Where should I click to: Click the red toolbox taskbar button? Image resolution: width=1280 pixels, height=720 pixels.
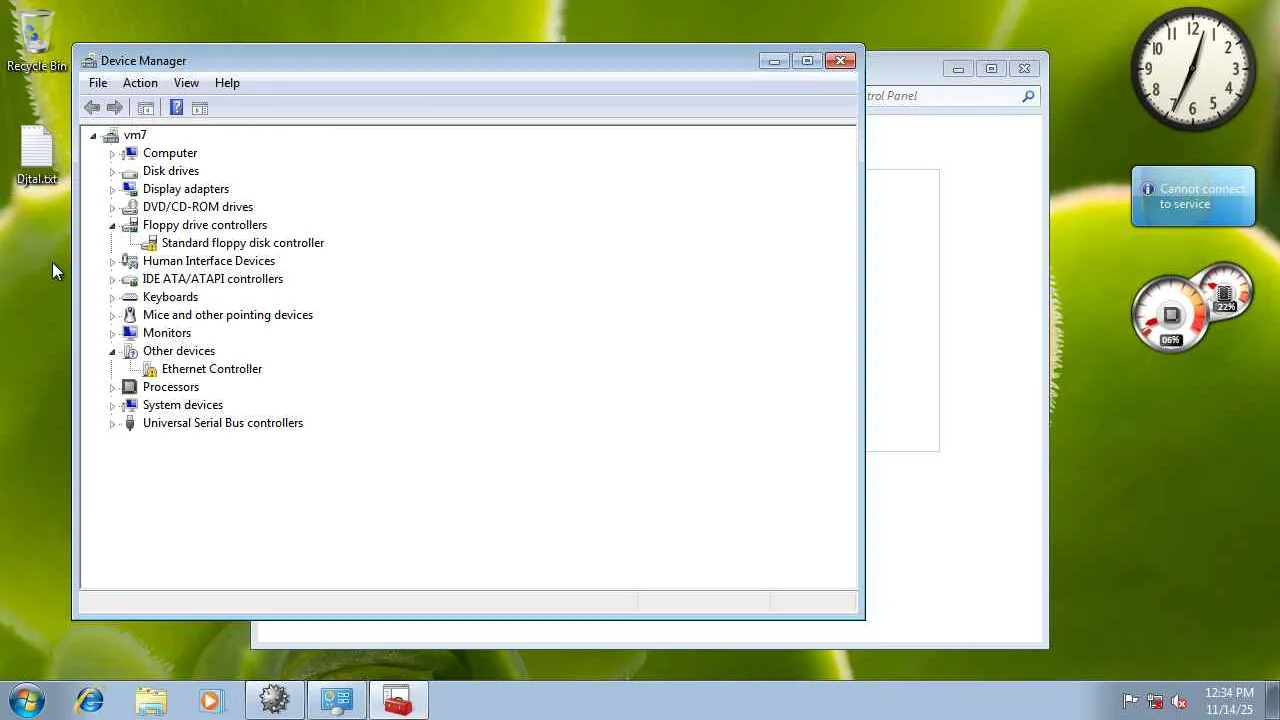[x=399, y=700]
